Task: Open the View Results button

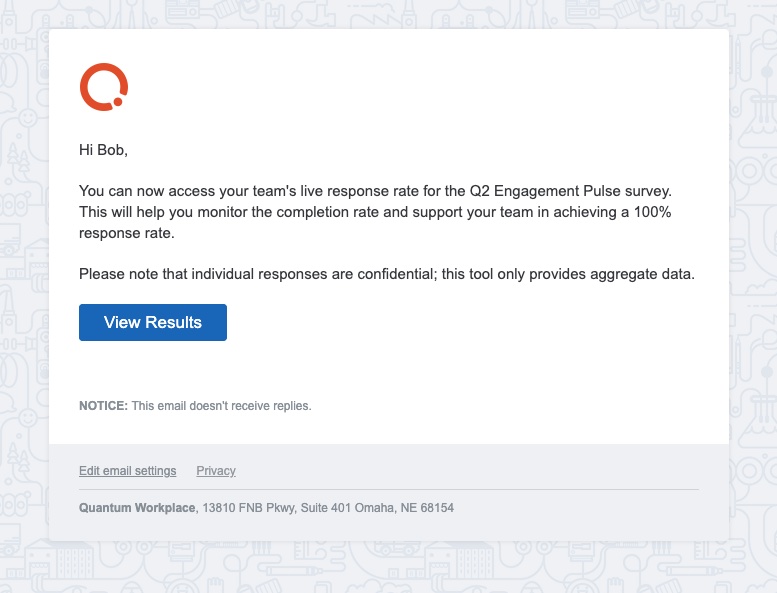Action: pos(153,323)
